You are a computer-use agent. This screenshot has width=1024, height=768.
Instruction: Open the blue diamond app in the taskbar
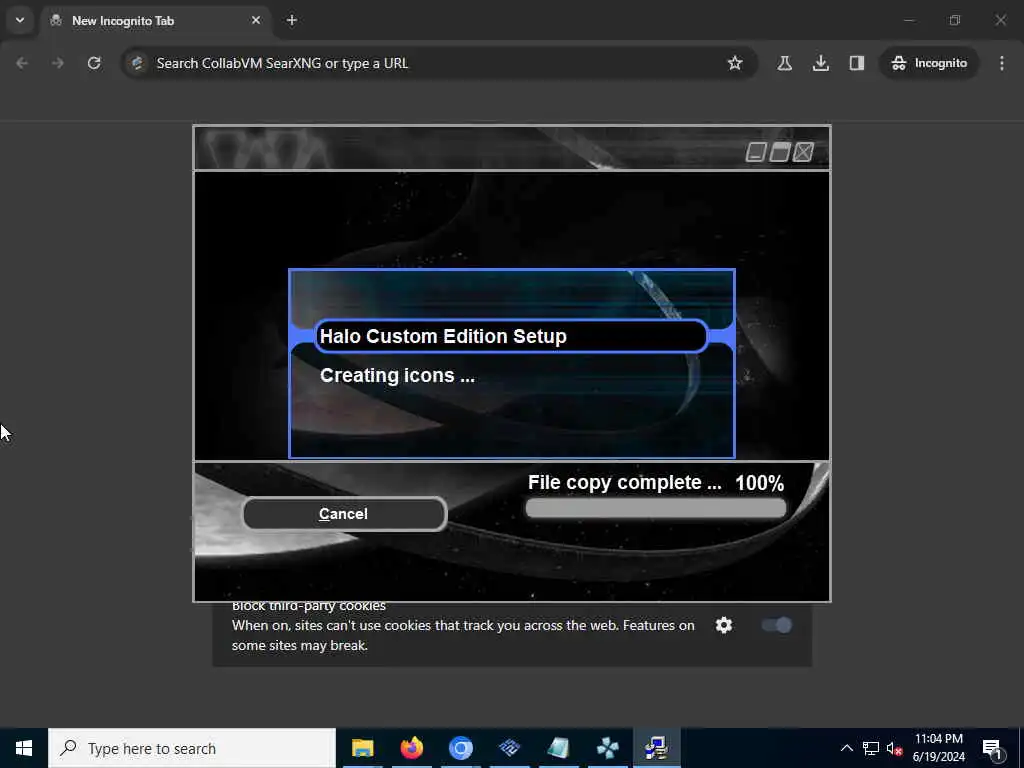(x=509, y=748)
